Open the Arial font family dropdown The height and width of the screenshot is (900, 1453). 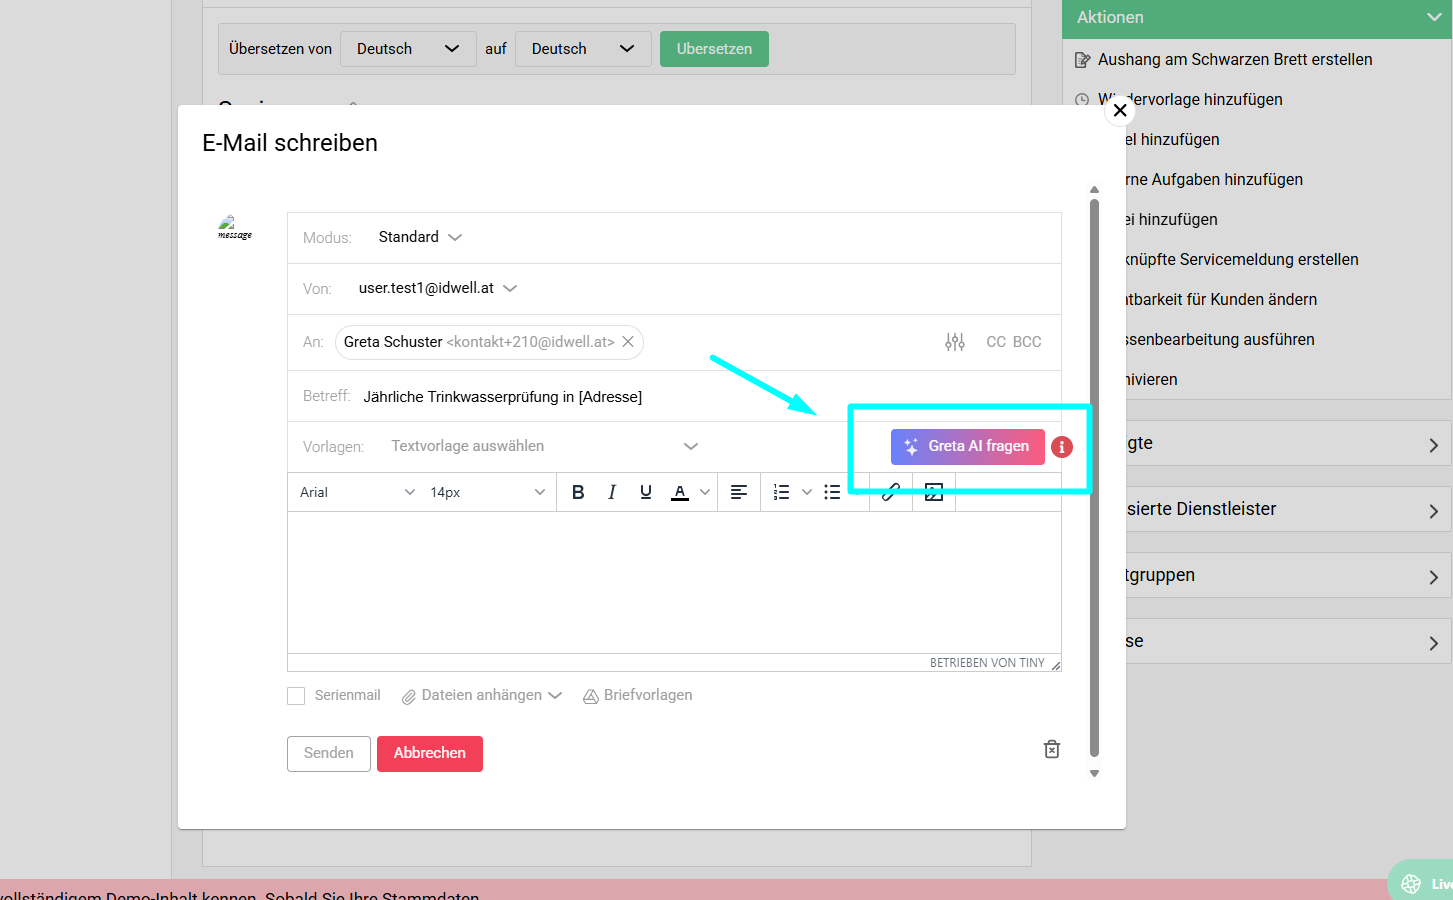point(357,492)
